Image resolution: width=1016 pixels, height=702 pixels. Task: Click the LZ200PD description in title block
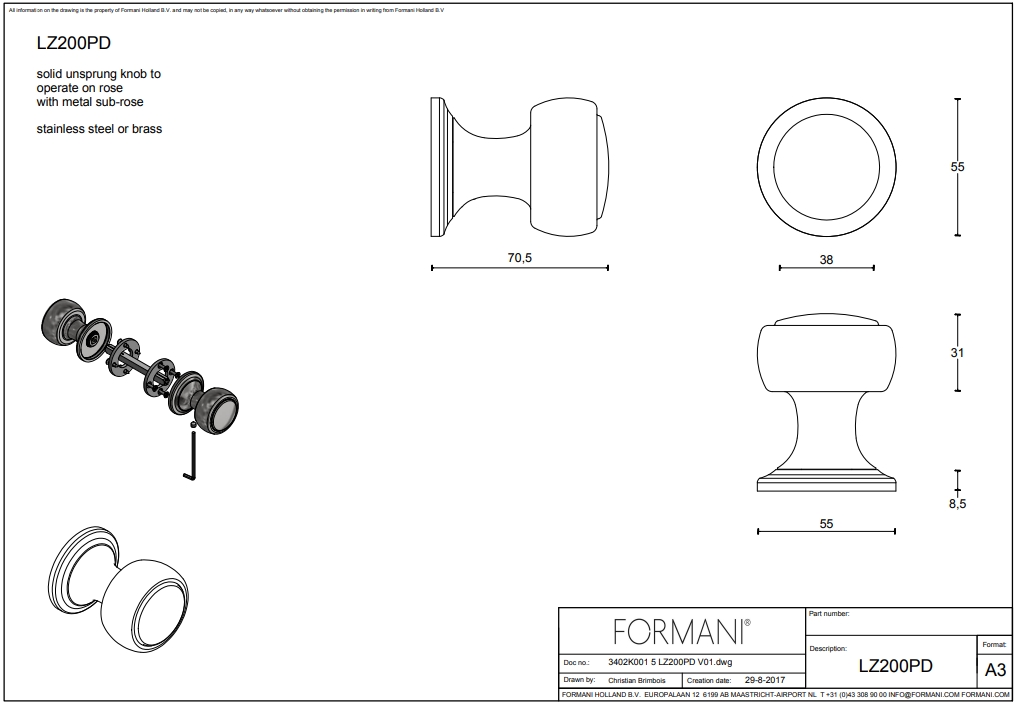click(x=895, y=666)
